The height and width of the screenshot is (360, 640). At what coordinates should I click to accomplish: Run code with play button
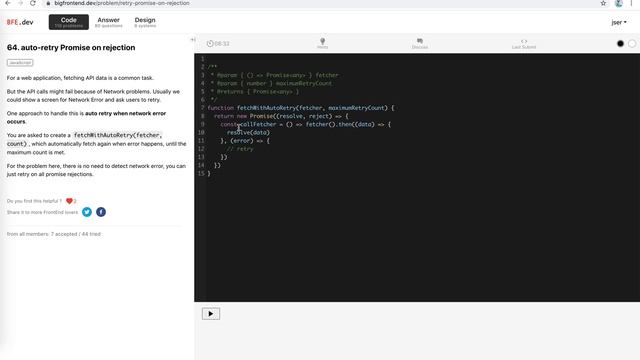[211, 313]
